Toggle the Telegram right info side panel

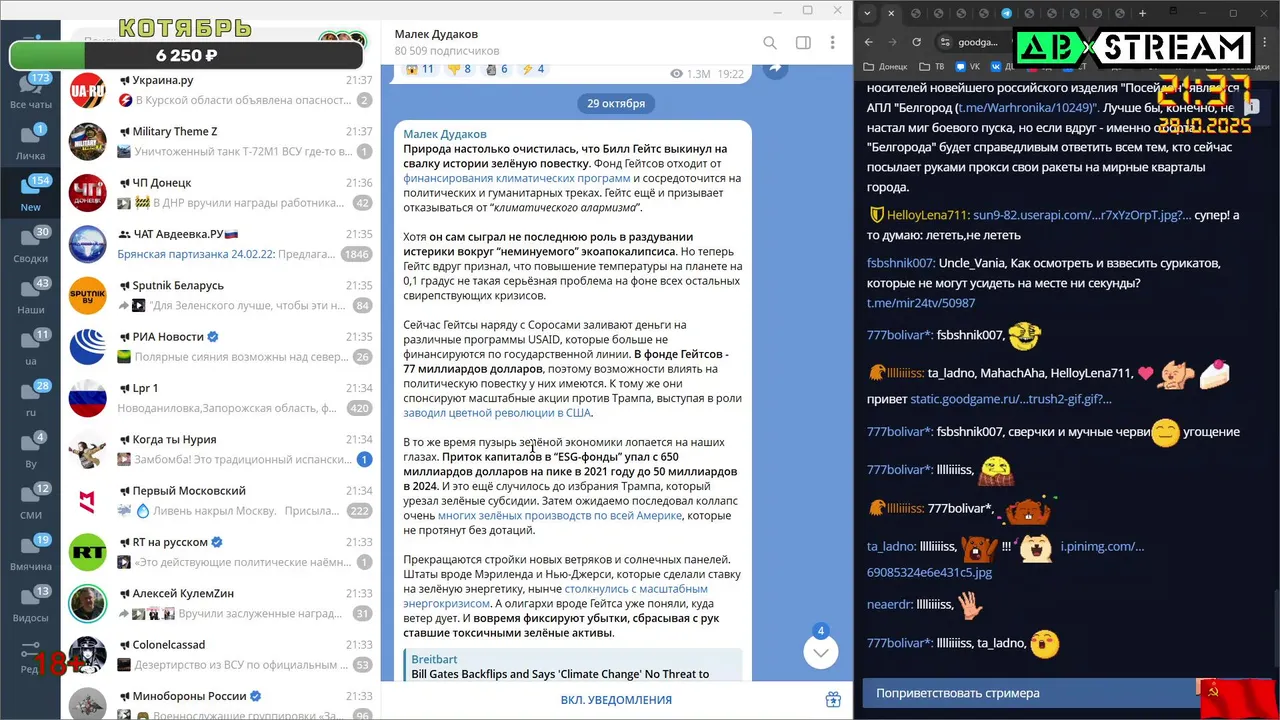click(x=803, y=43)
